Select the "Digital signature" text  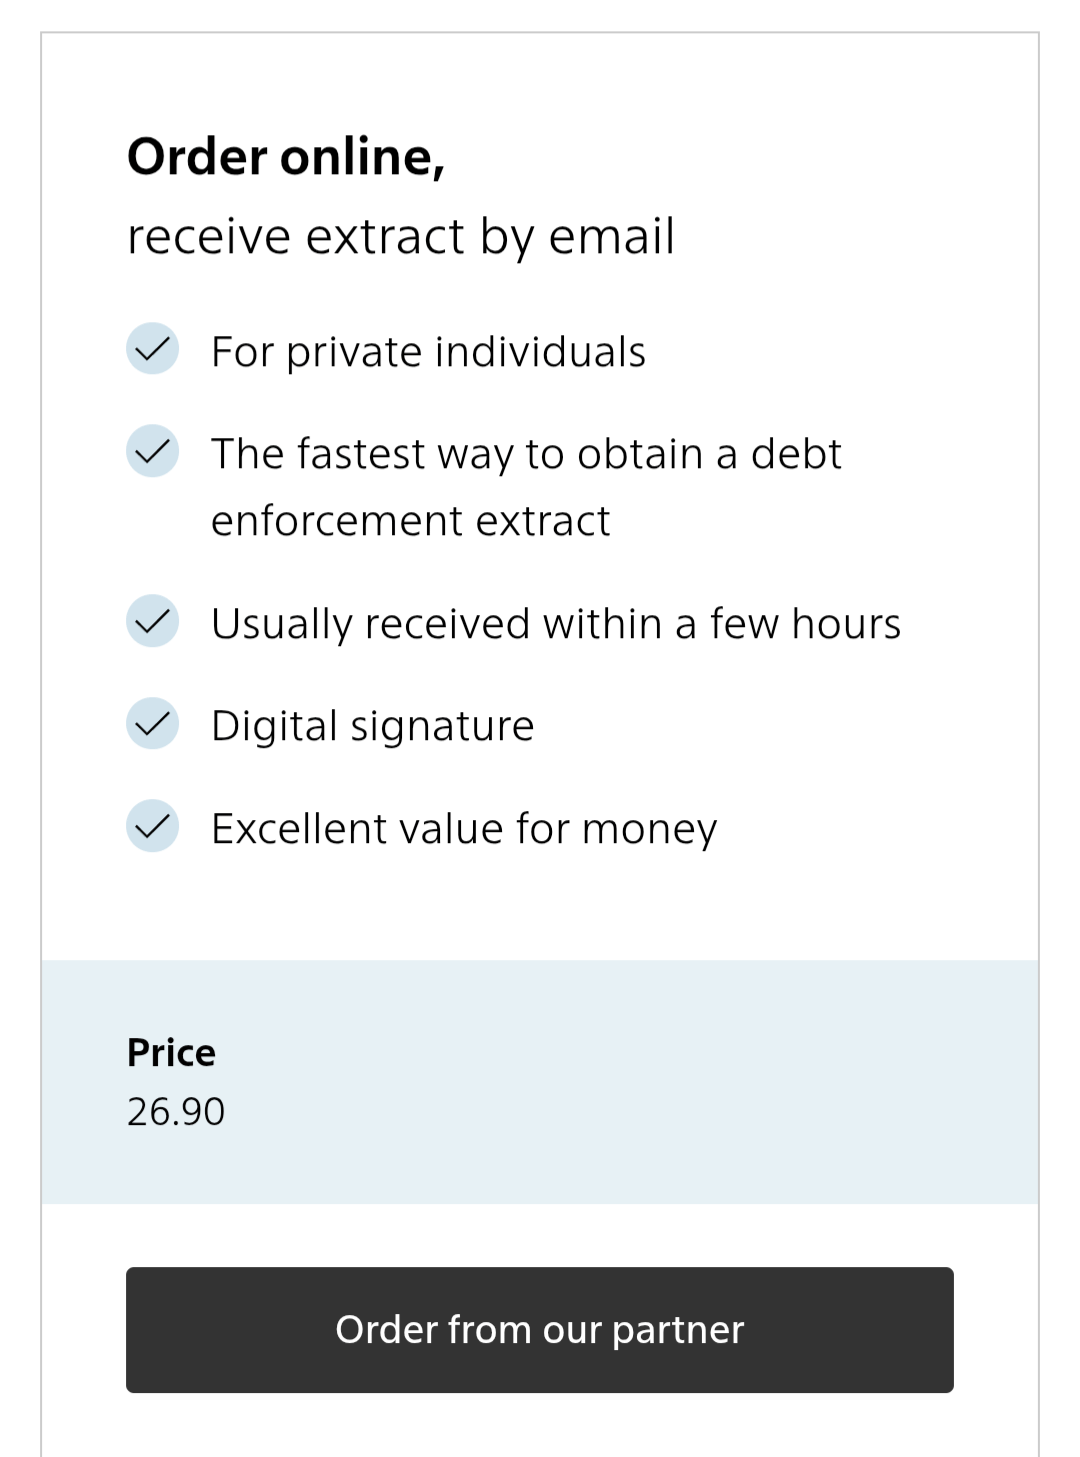(372, 726)
